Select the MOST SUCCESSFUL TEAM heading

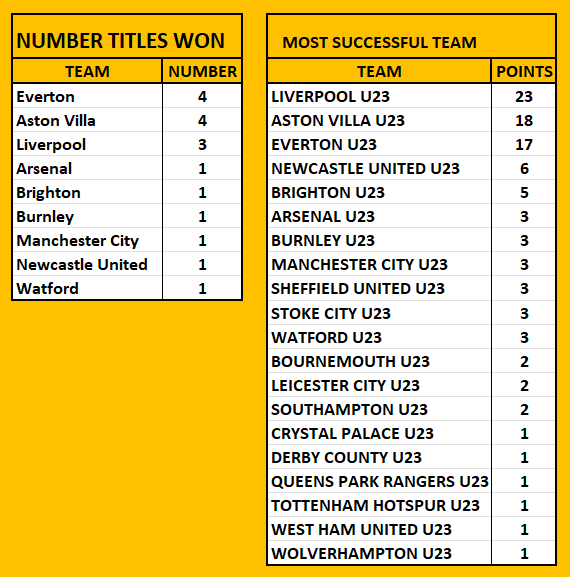pos(379,42)
